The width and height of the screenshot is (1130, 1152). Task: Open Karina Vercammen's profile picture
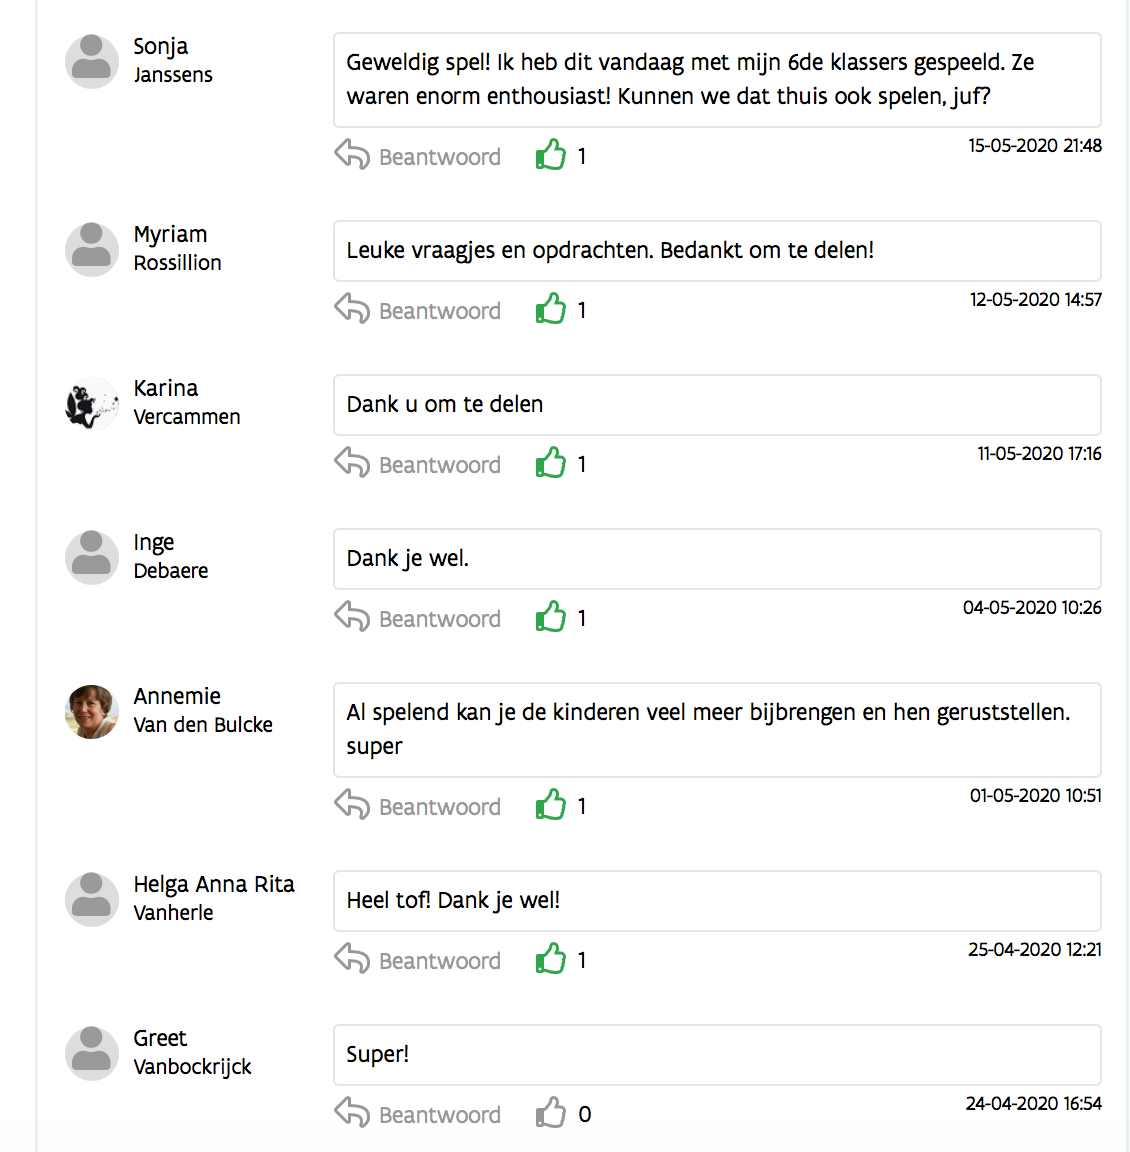point(92,404)
